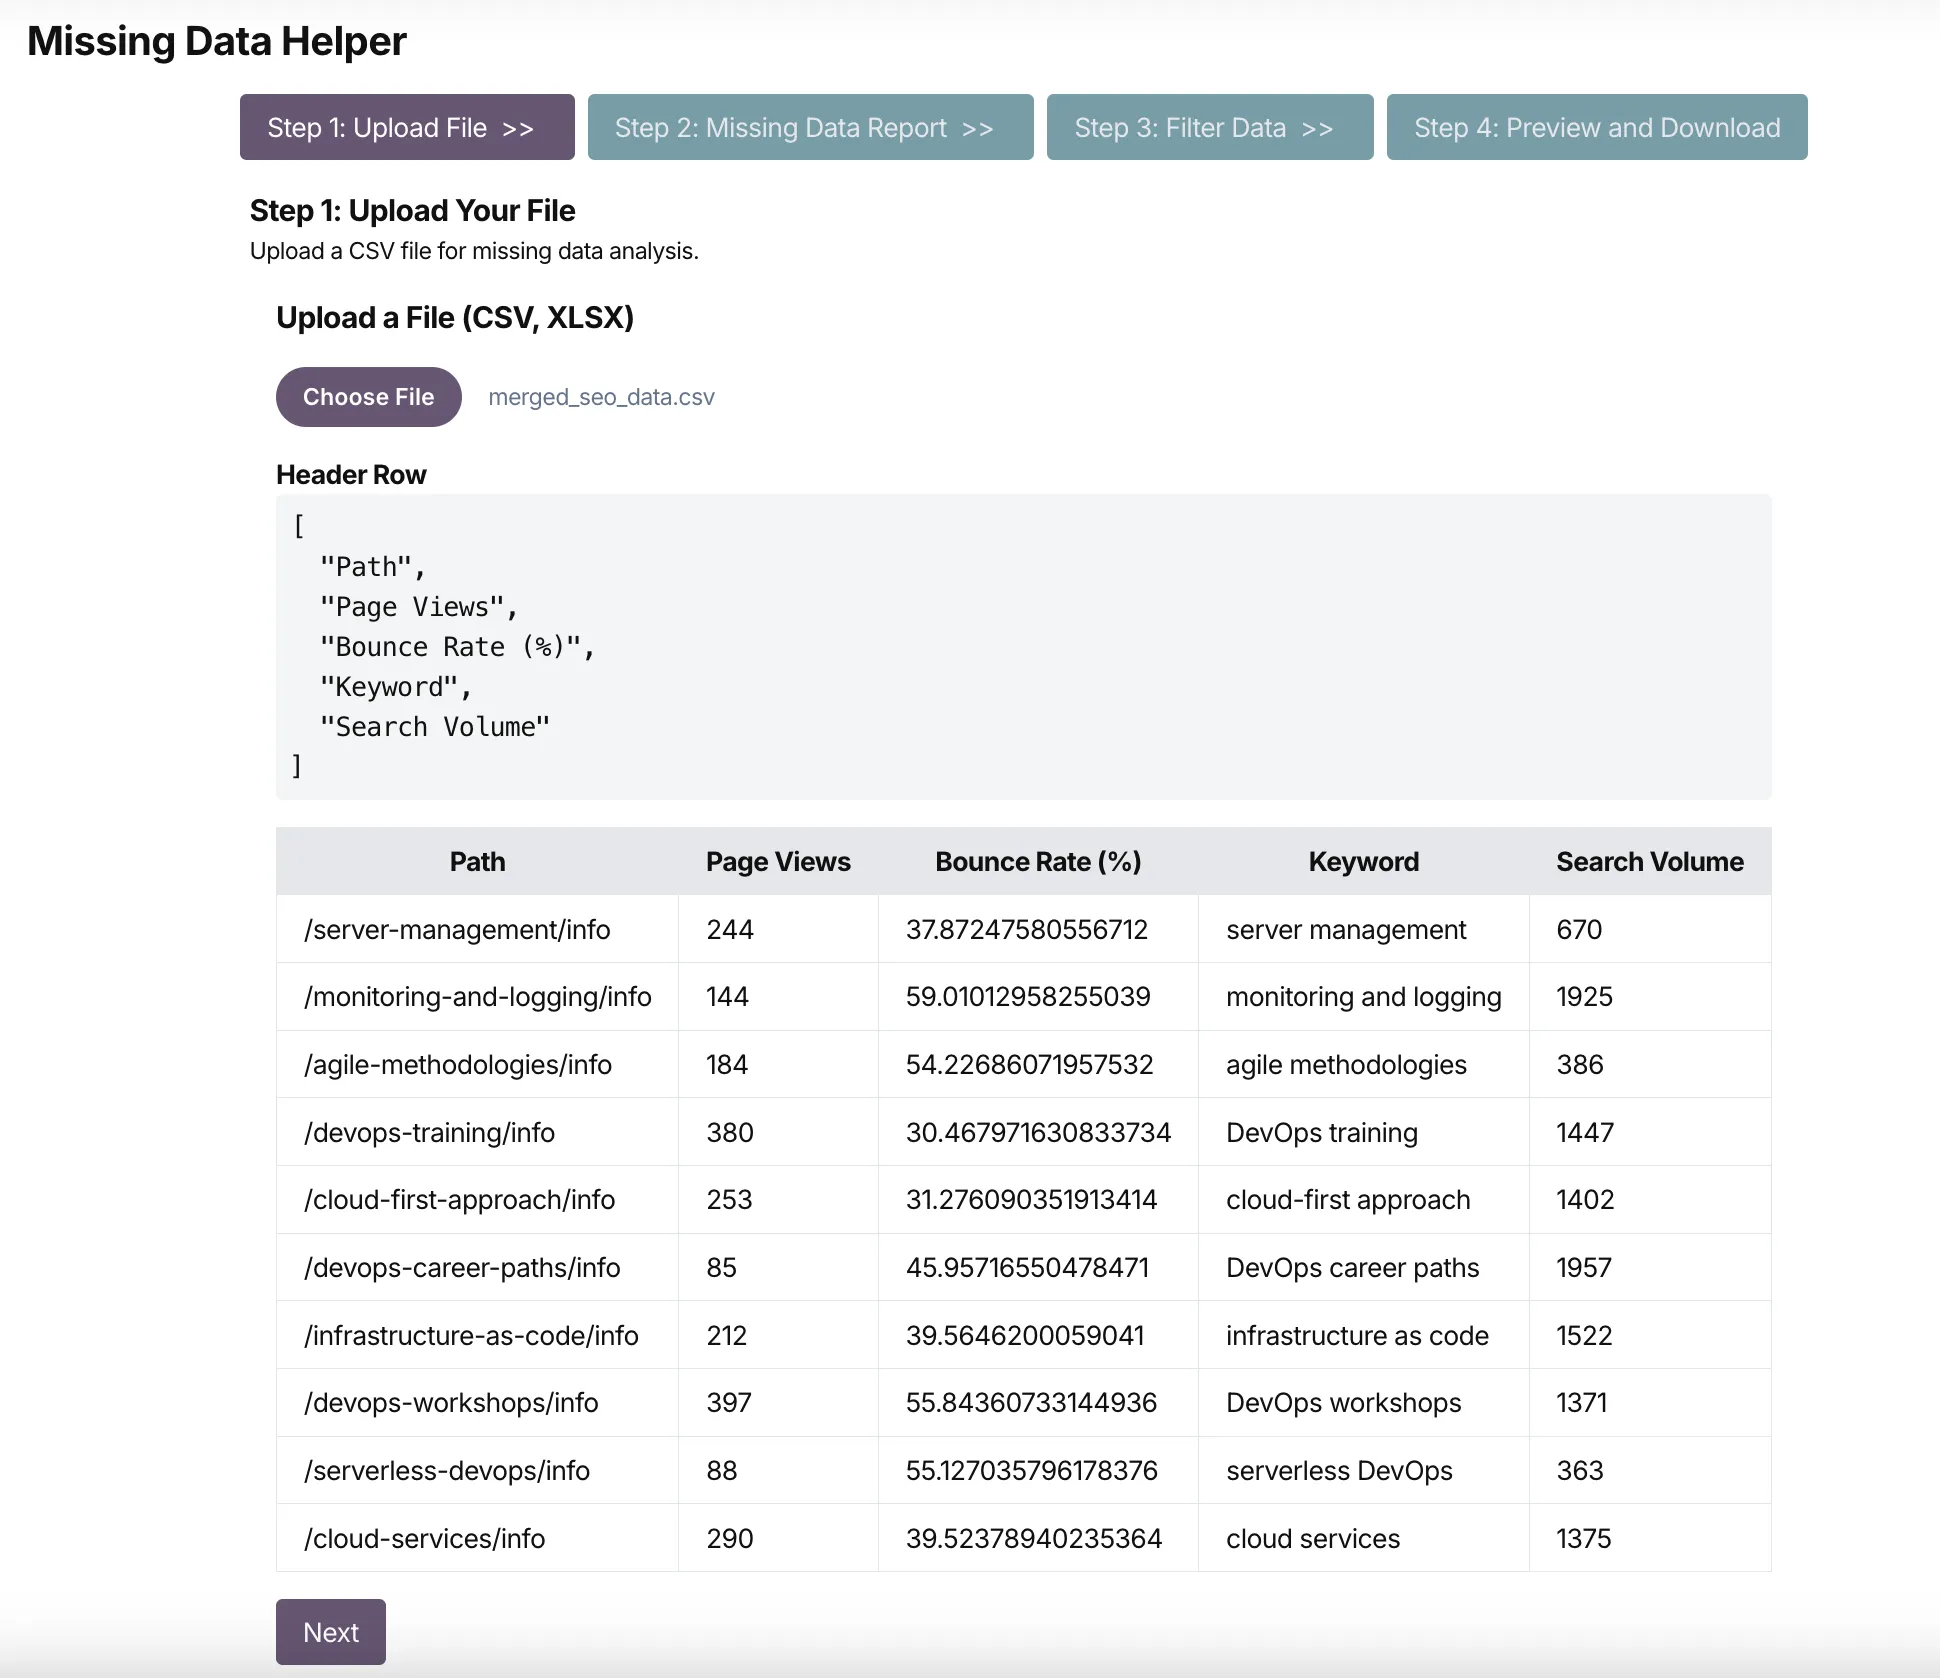Select the /agile-methodologies/info cell
Viewport: 1940px width, 1678px height.
(477, 1064)
